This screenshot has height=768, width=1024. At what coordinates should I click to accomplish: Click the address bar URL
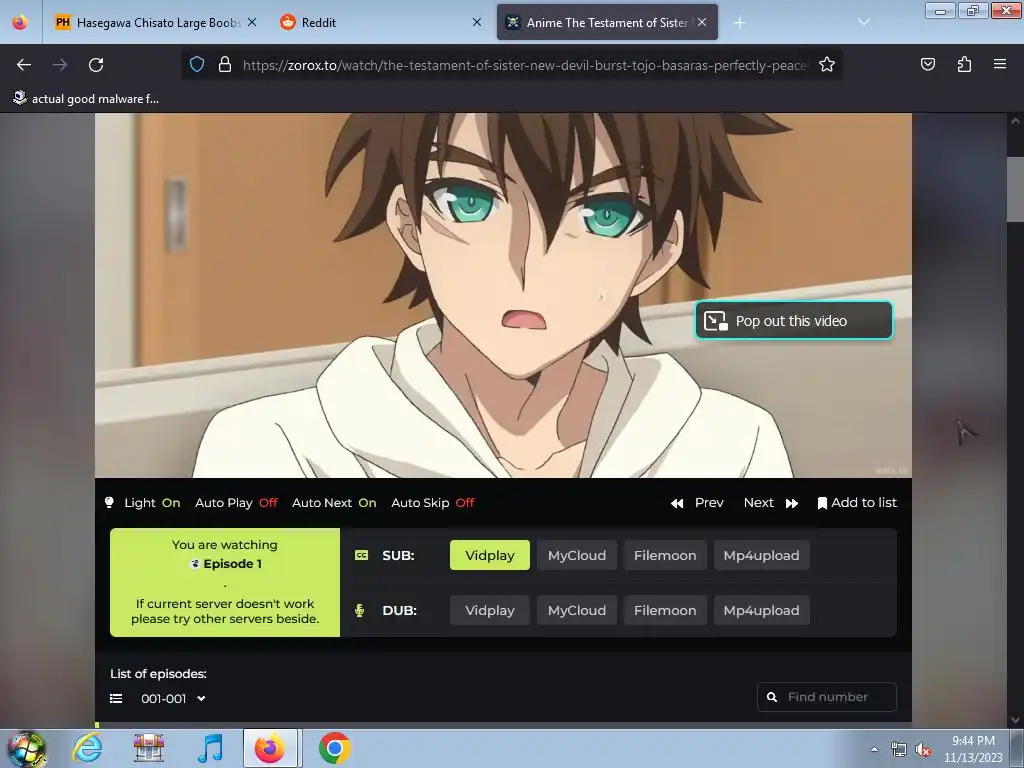pyautogui.click(x=524, y=65)
